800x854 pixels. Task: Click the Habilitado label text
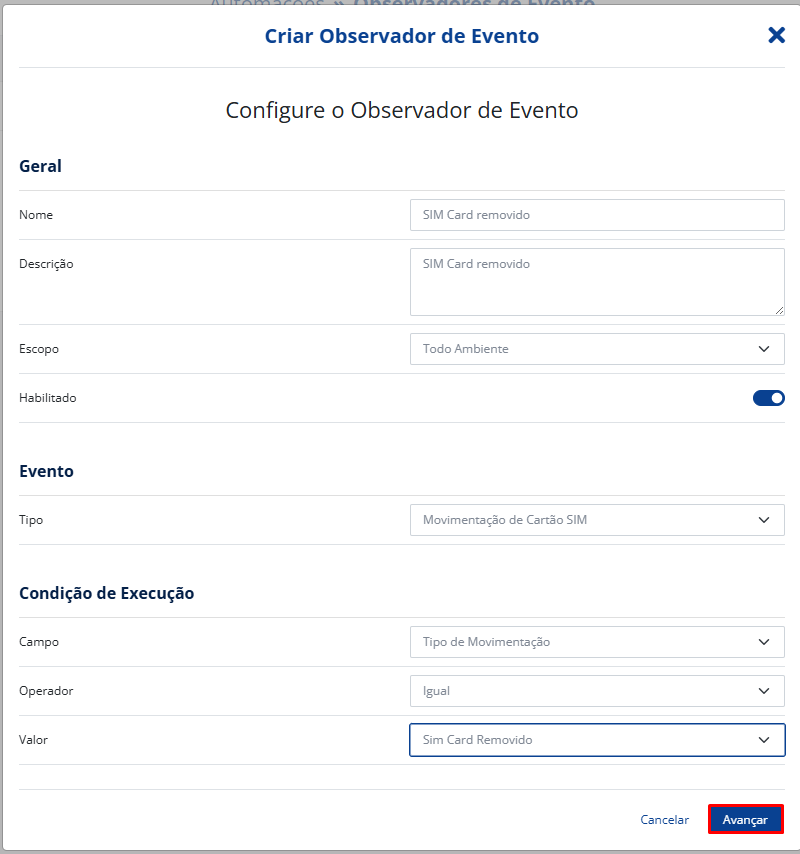(x=48, y=398)
